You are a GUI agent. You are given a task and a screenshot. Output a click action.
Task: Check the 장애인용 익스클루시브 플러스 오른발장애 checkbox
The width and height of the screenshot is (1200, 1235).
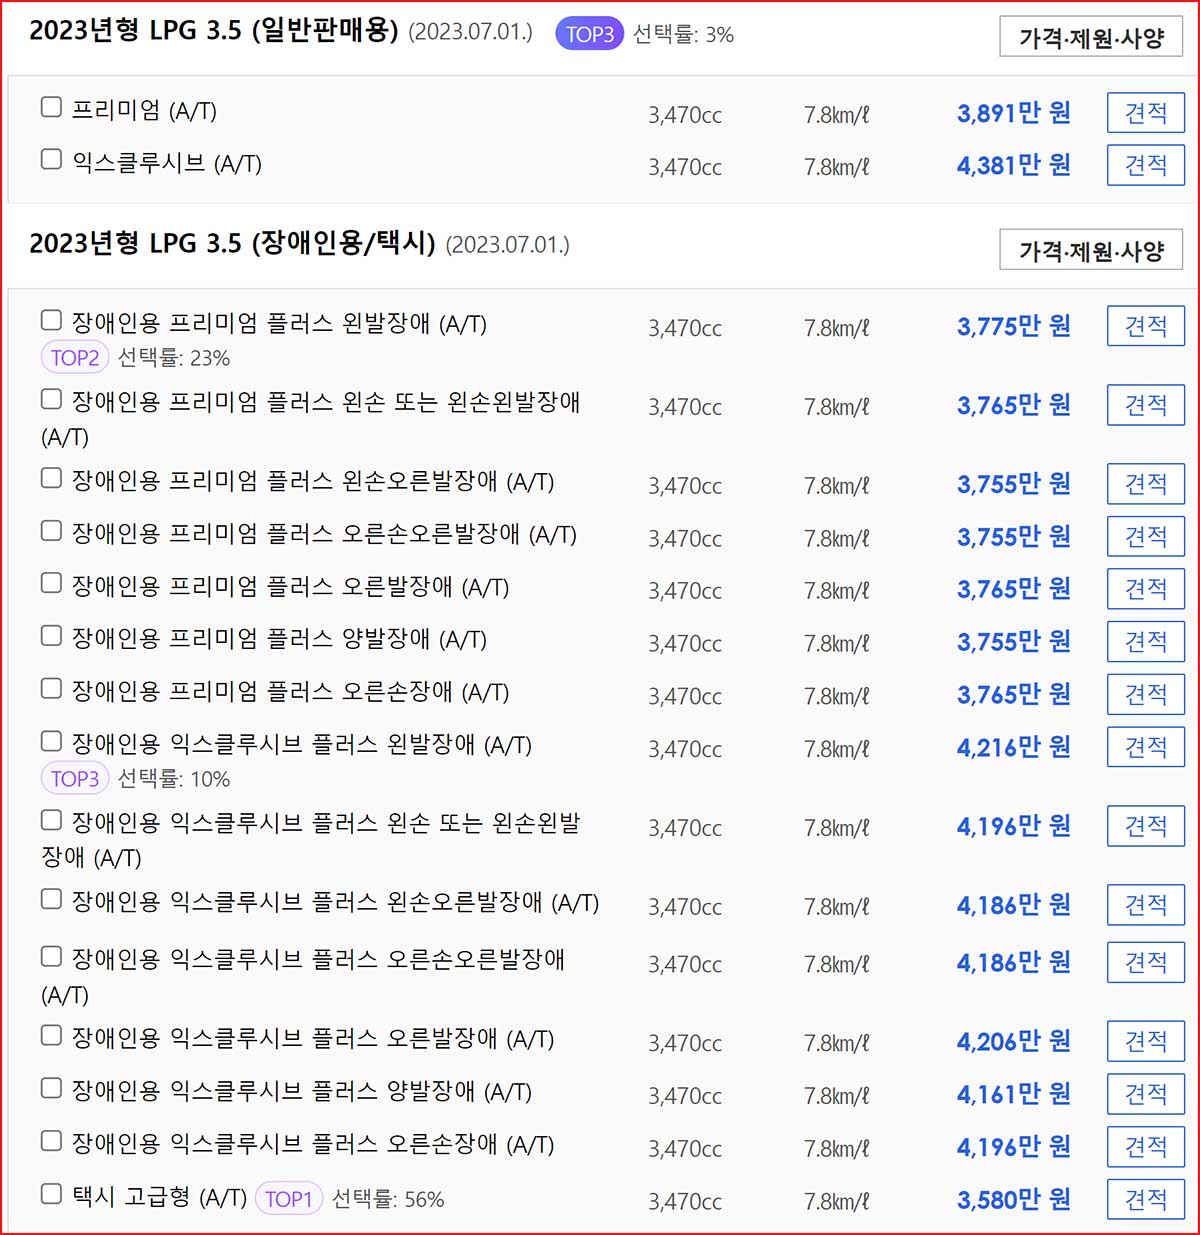[50, 1035]
